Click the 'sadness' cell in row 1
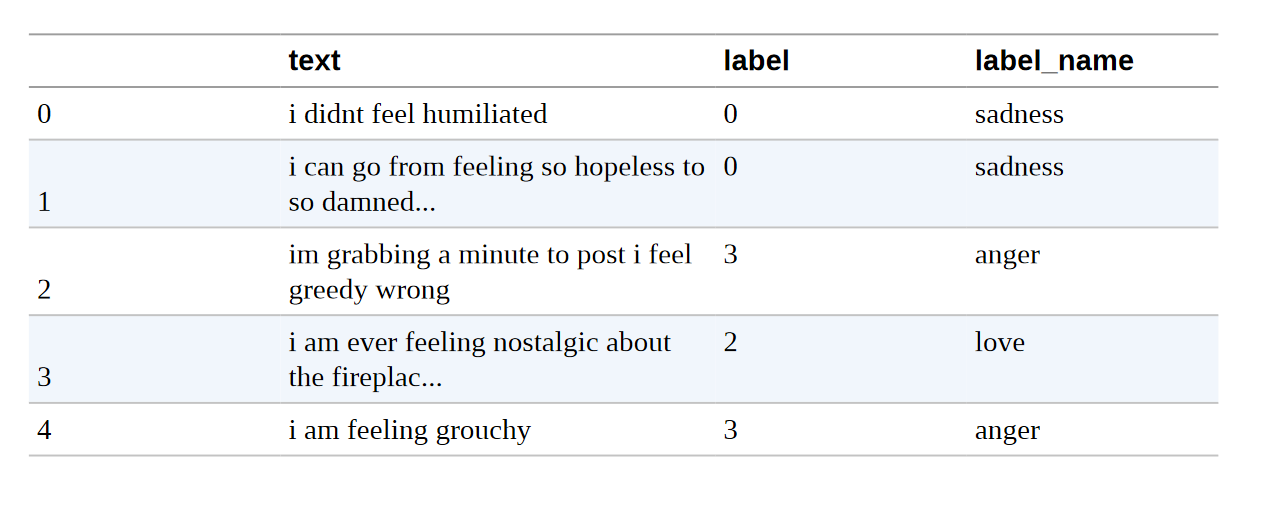 point(1019,166)
